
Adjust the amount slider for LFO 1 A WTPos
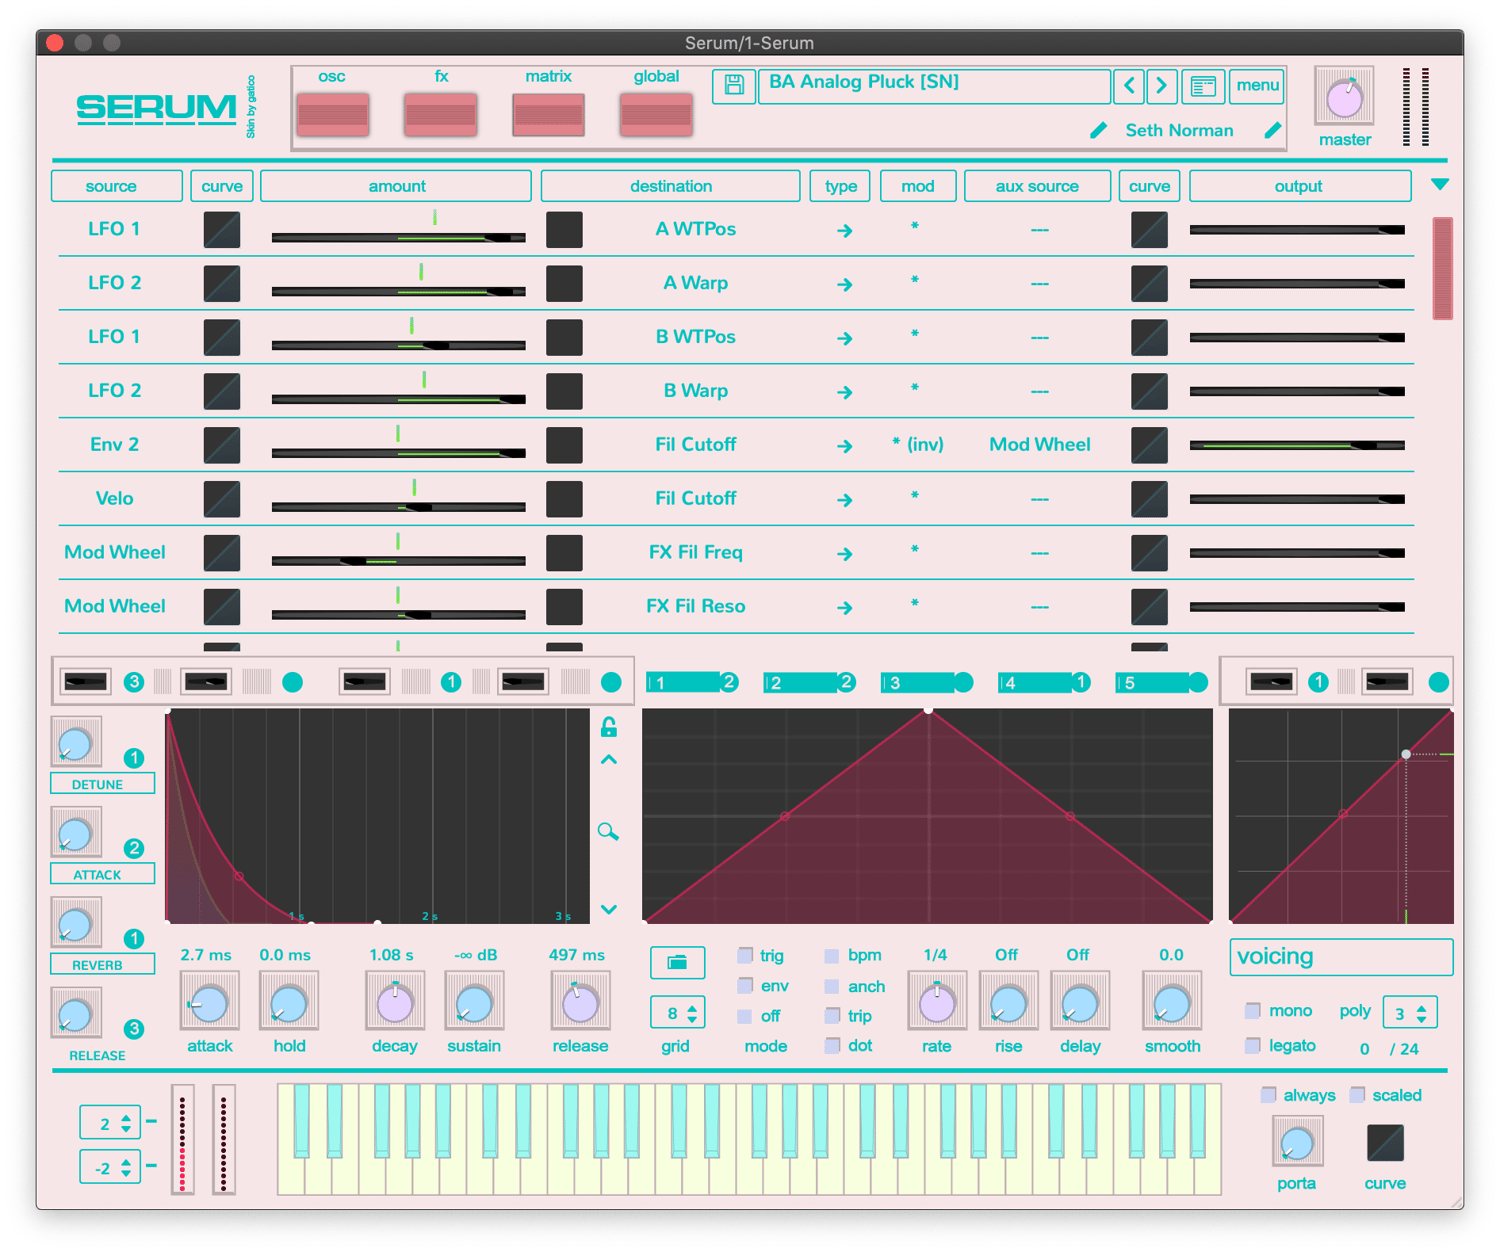pos(398,237)
